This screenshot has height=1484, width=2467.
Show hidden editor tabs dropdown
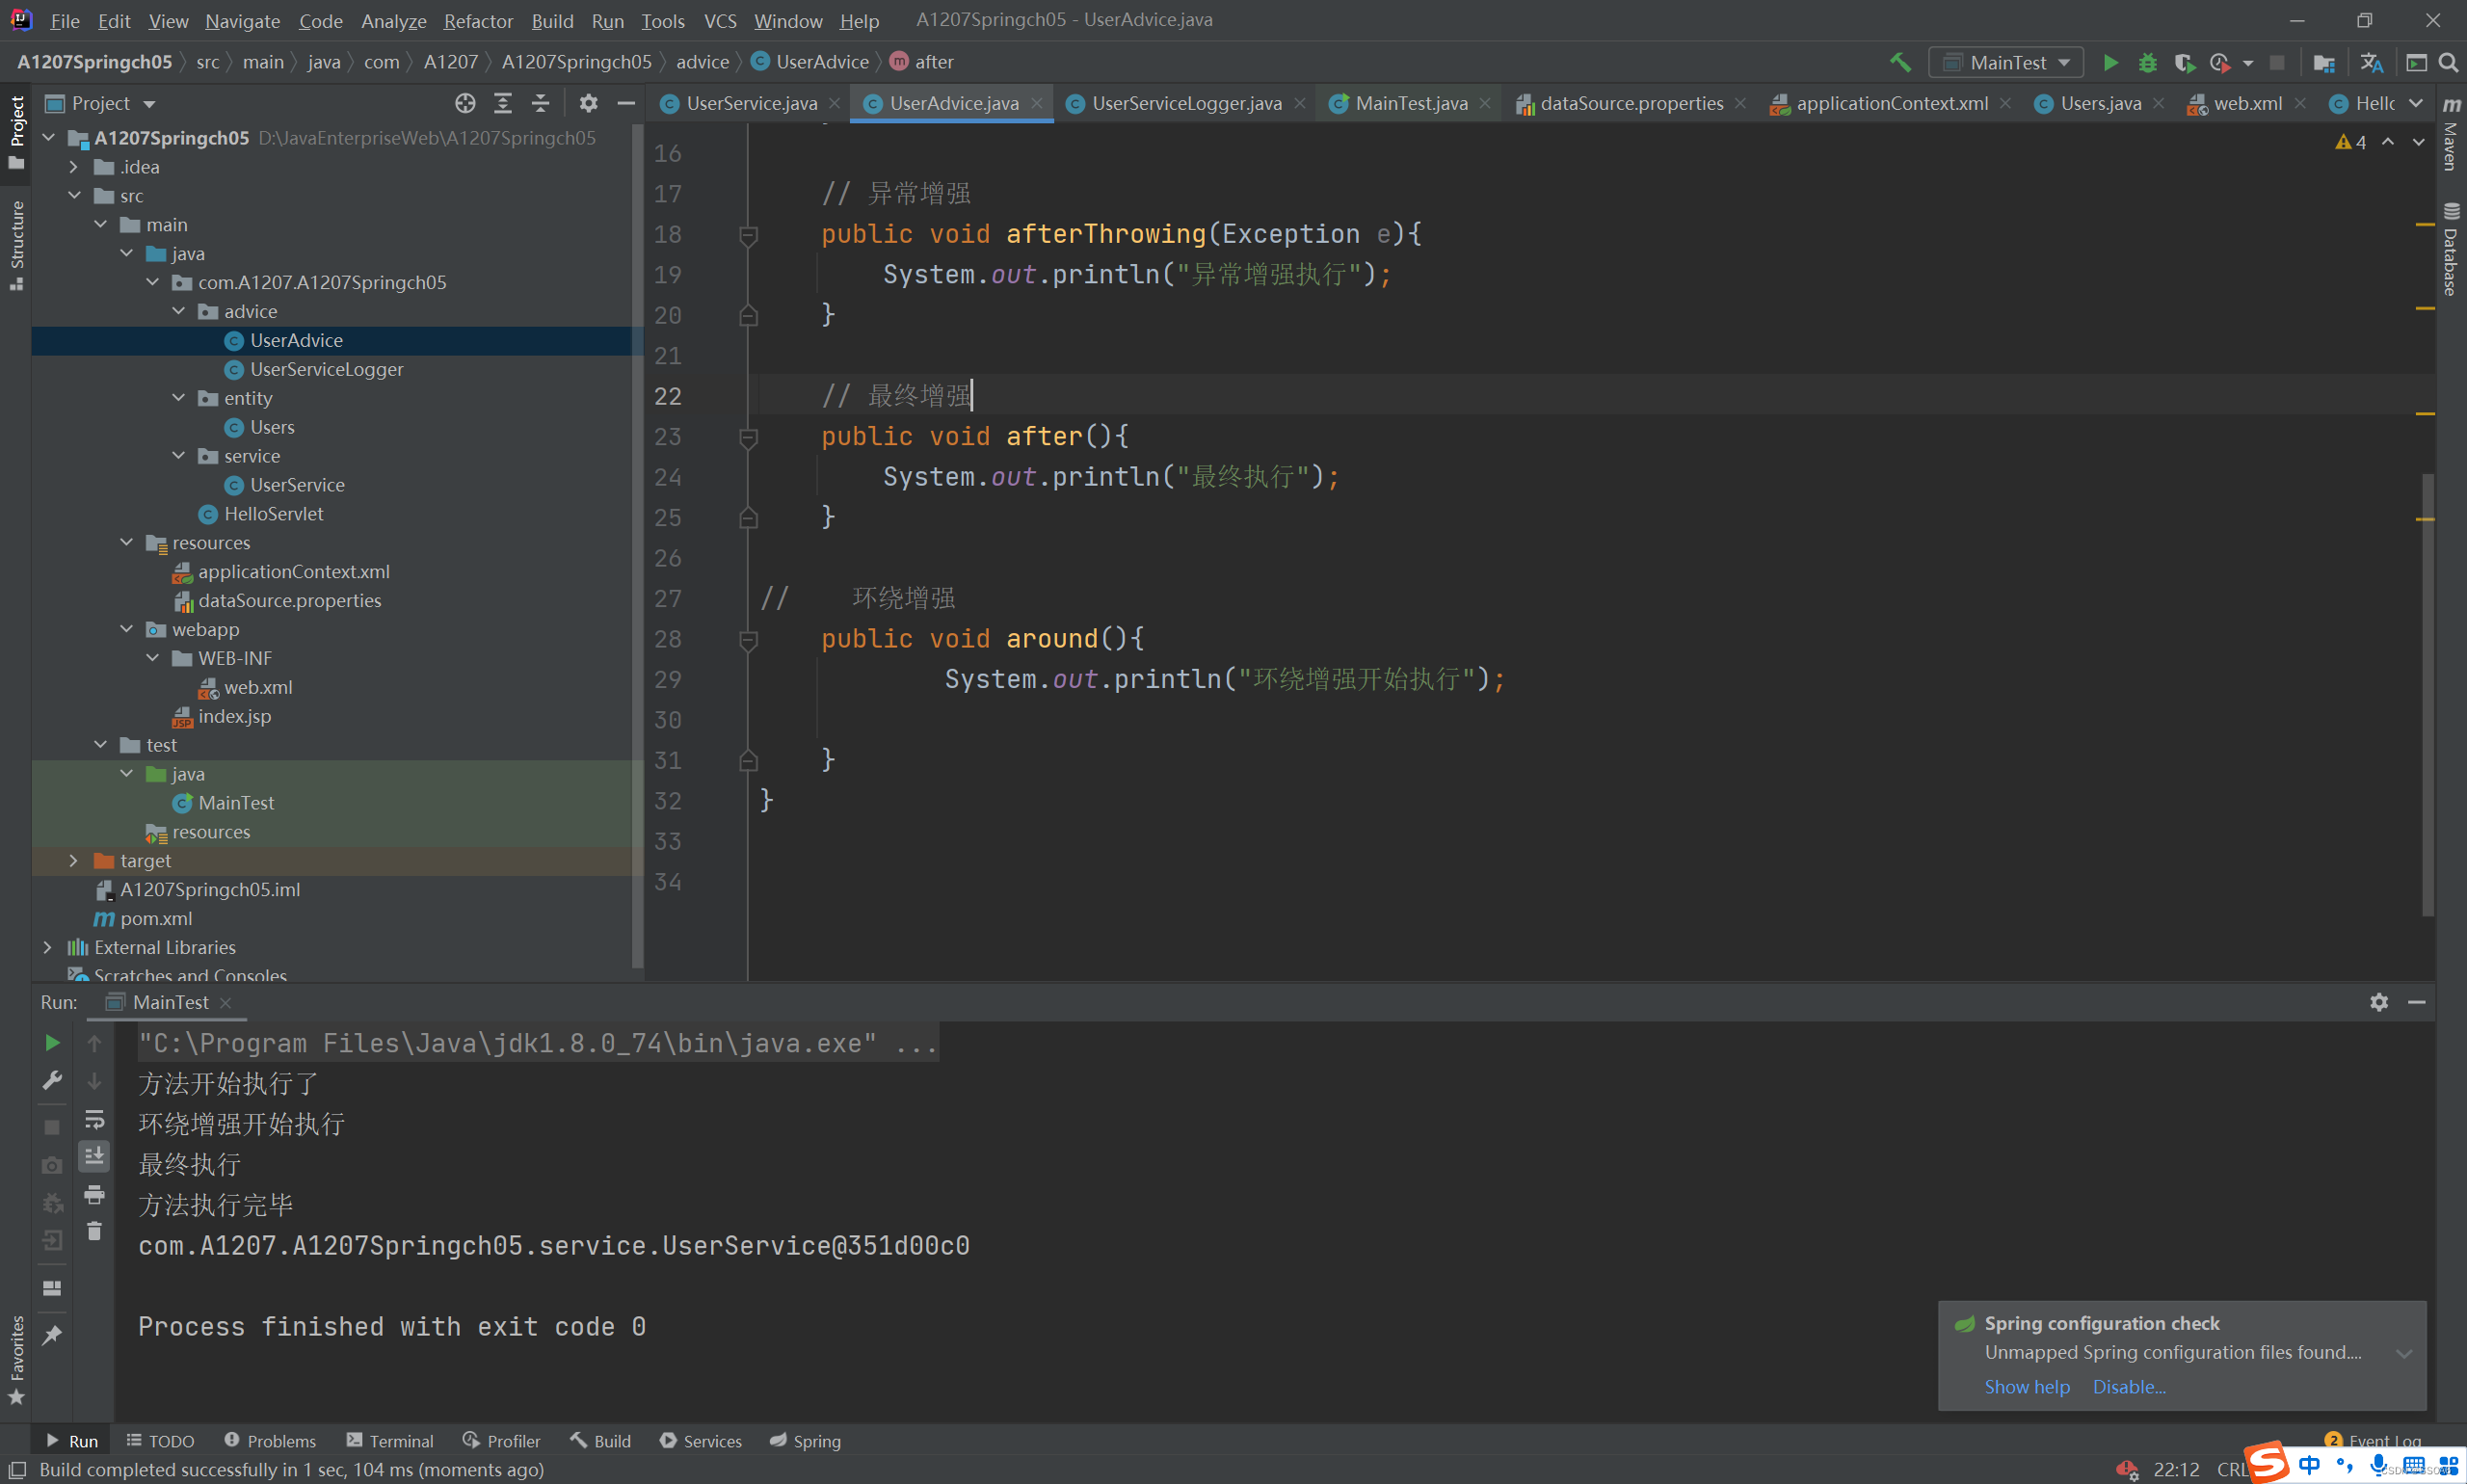tap(2416, 103)
